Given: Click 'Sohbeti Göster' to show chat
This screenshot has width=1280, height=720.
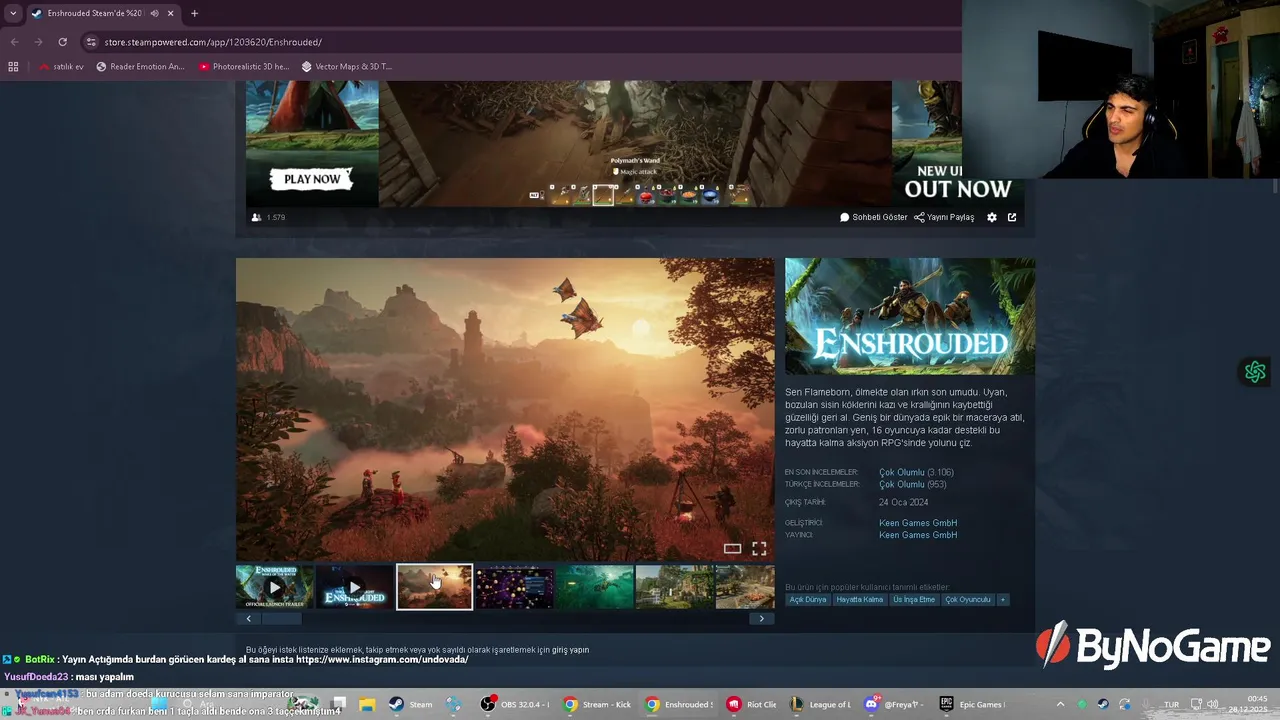Looking at the screenshot, I should [x=874, y=217].
